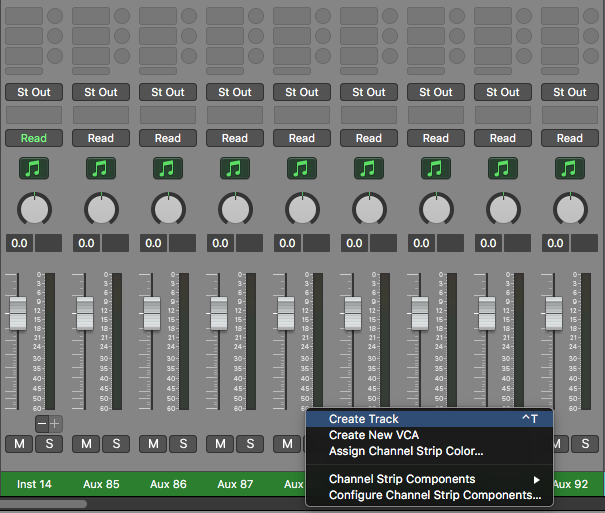Open the instrument icon on Aux 87

pos(235,169)
